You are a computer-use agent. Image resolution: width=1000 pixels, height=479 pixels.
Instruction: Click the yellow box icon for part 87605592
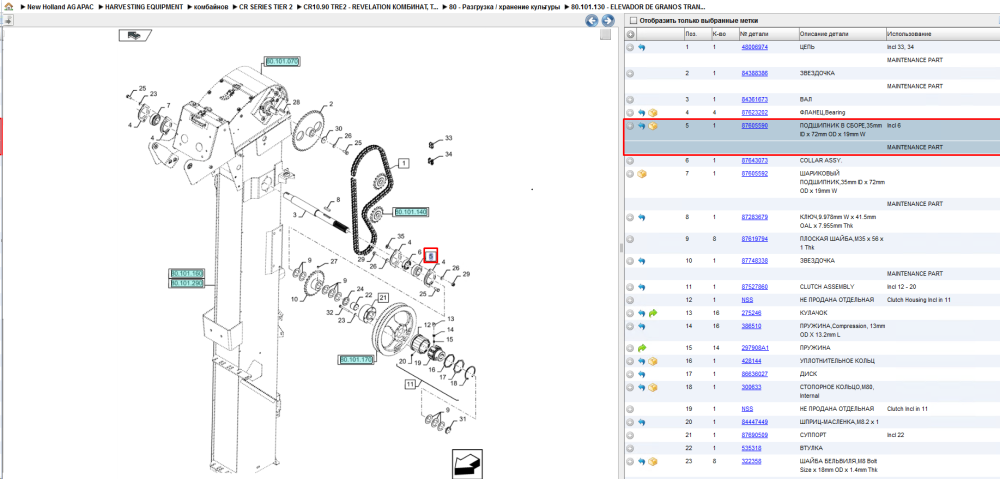(x=642, y=173)
